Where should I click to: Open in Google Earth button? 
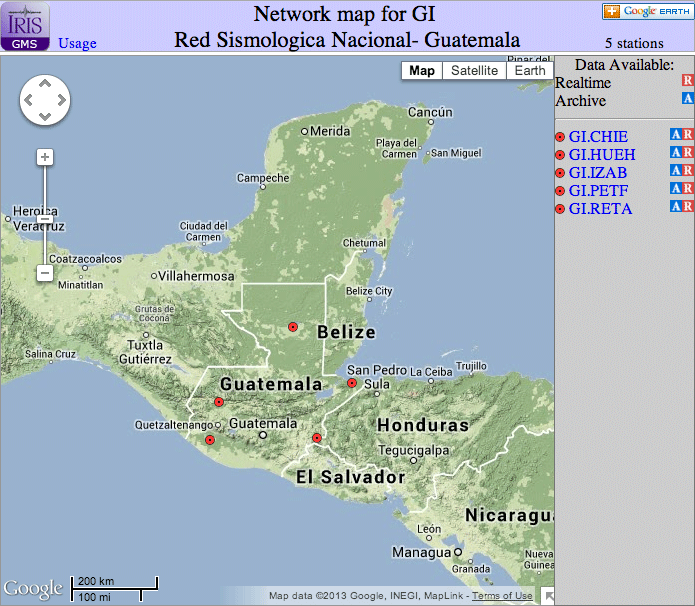[648, 12]
